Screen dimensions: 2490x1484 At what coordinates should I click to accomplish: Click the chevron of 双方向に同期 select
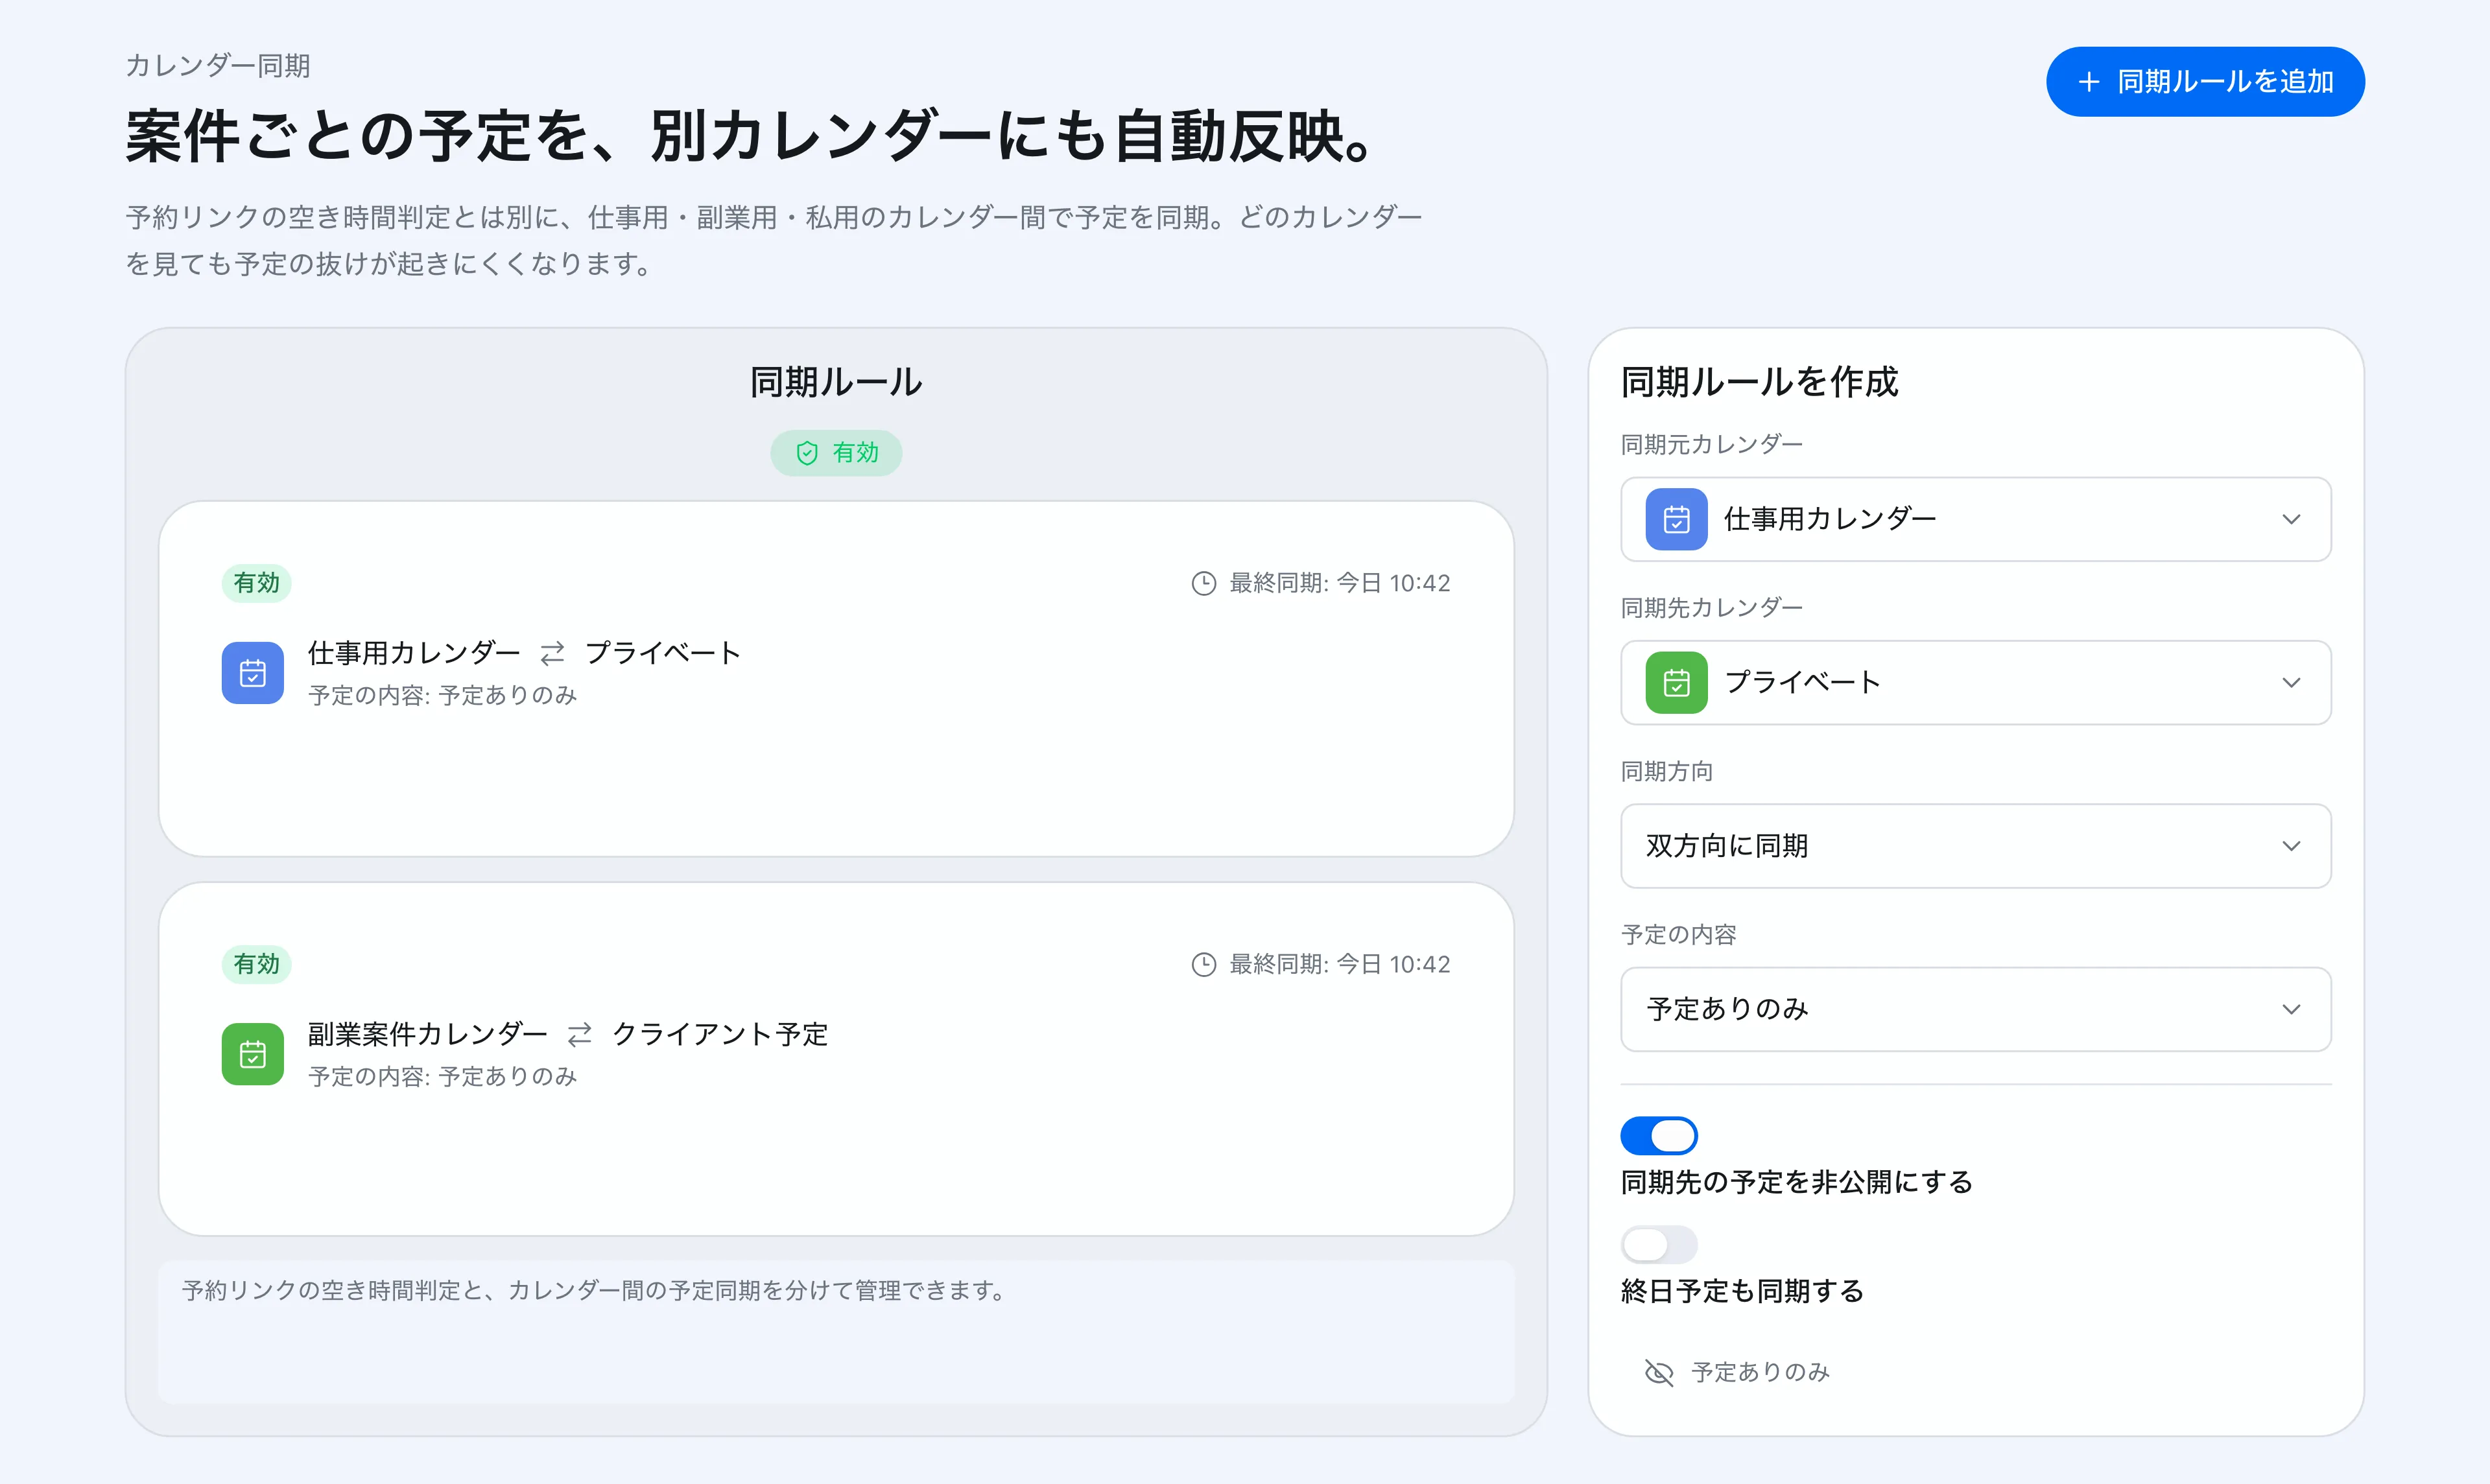point(2291,846)
